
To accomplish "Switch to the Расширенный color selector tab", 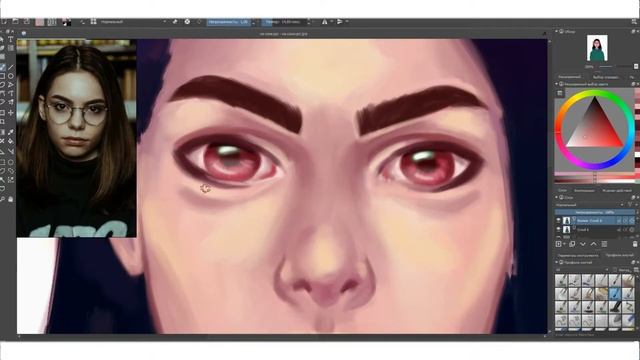I will click(569, 77).
